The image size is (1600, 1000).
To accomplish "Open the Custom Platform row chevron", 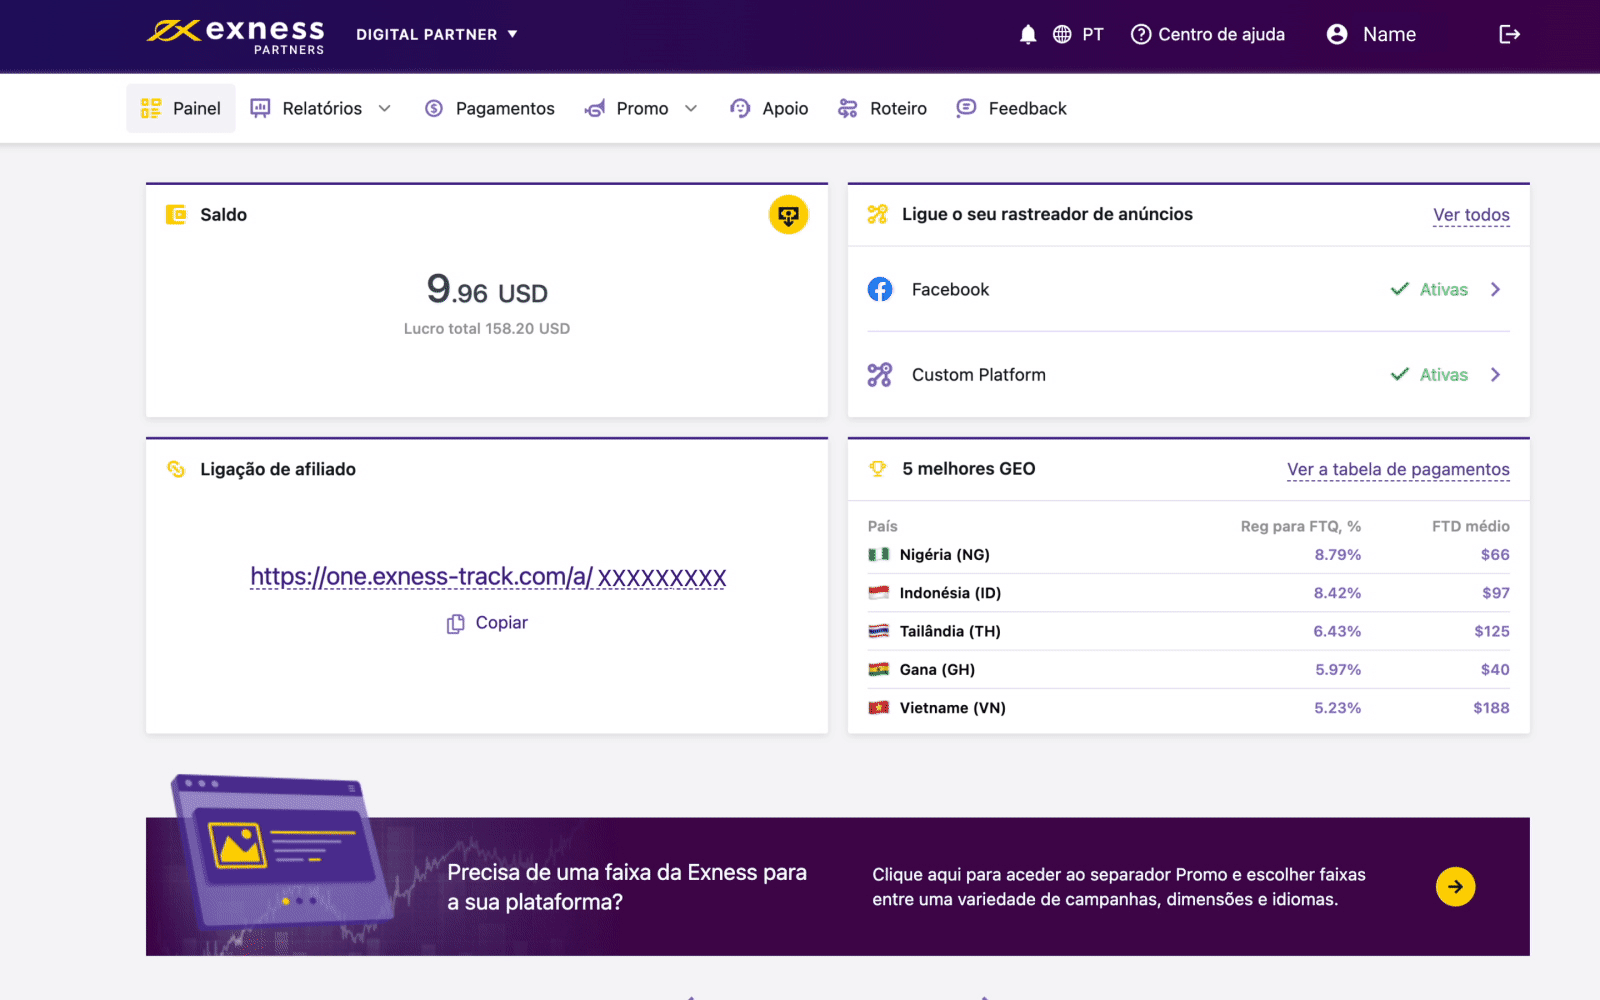I will [x=1496, y=375].
